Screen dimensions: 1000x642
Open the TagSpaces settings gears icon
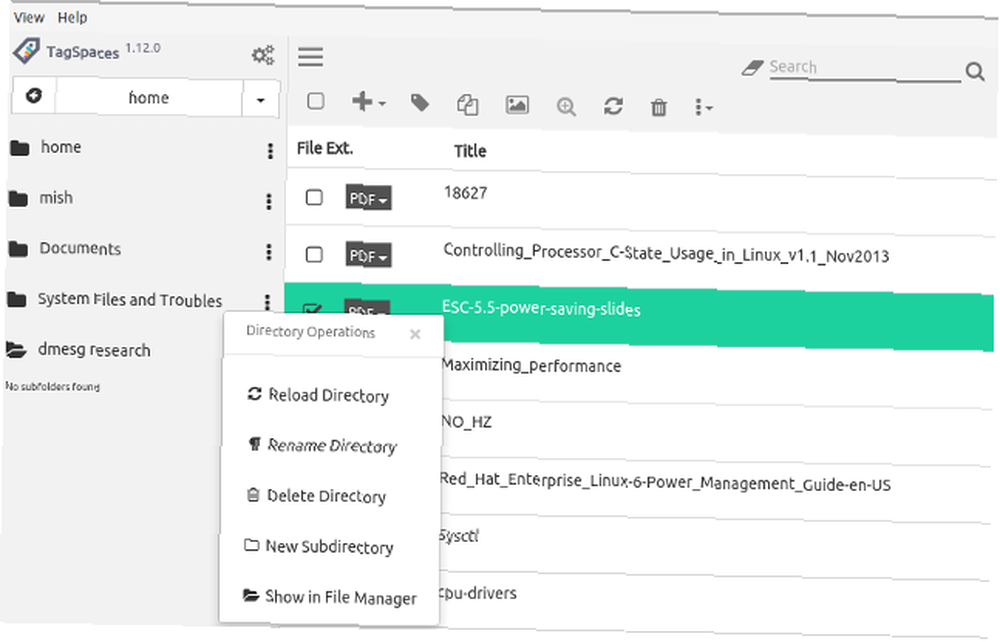pyautogui.click(x=263, y=55)
